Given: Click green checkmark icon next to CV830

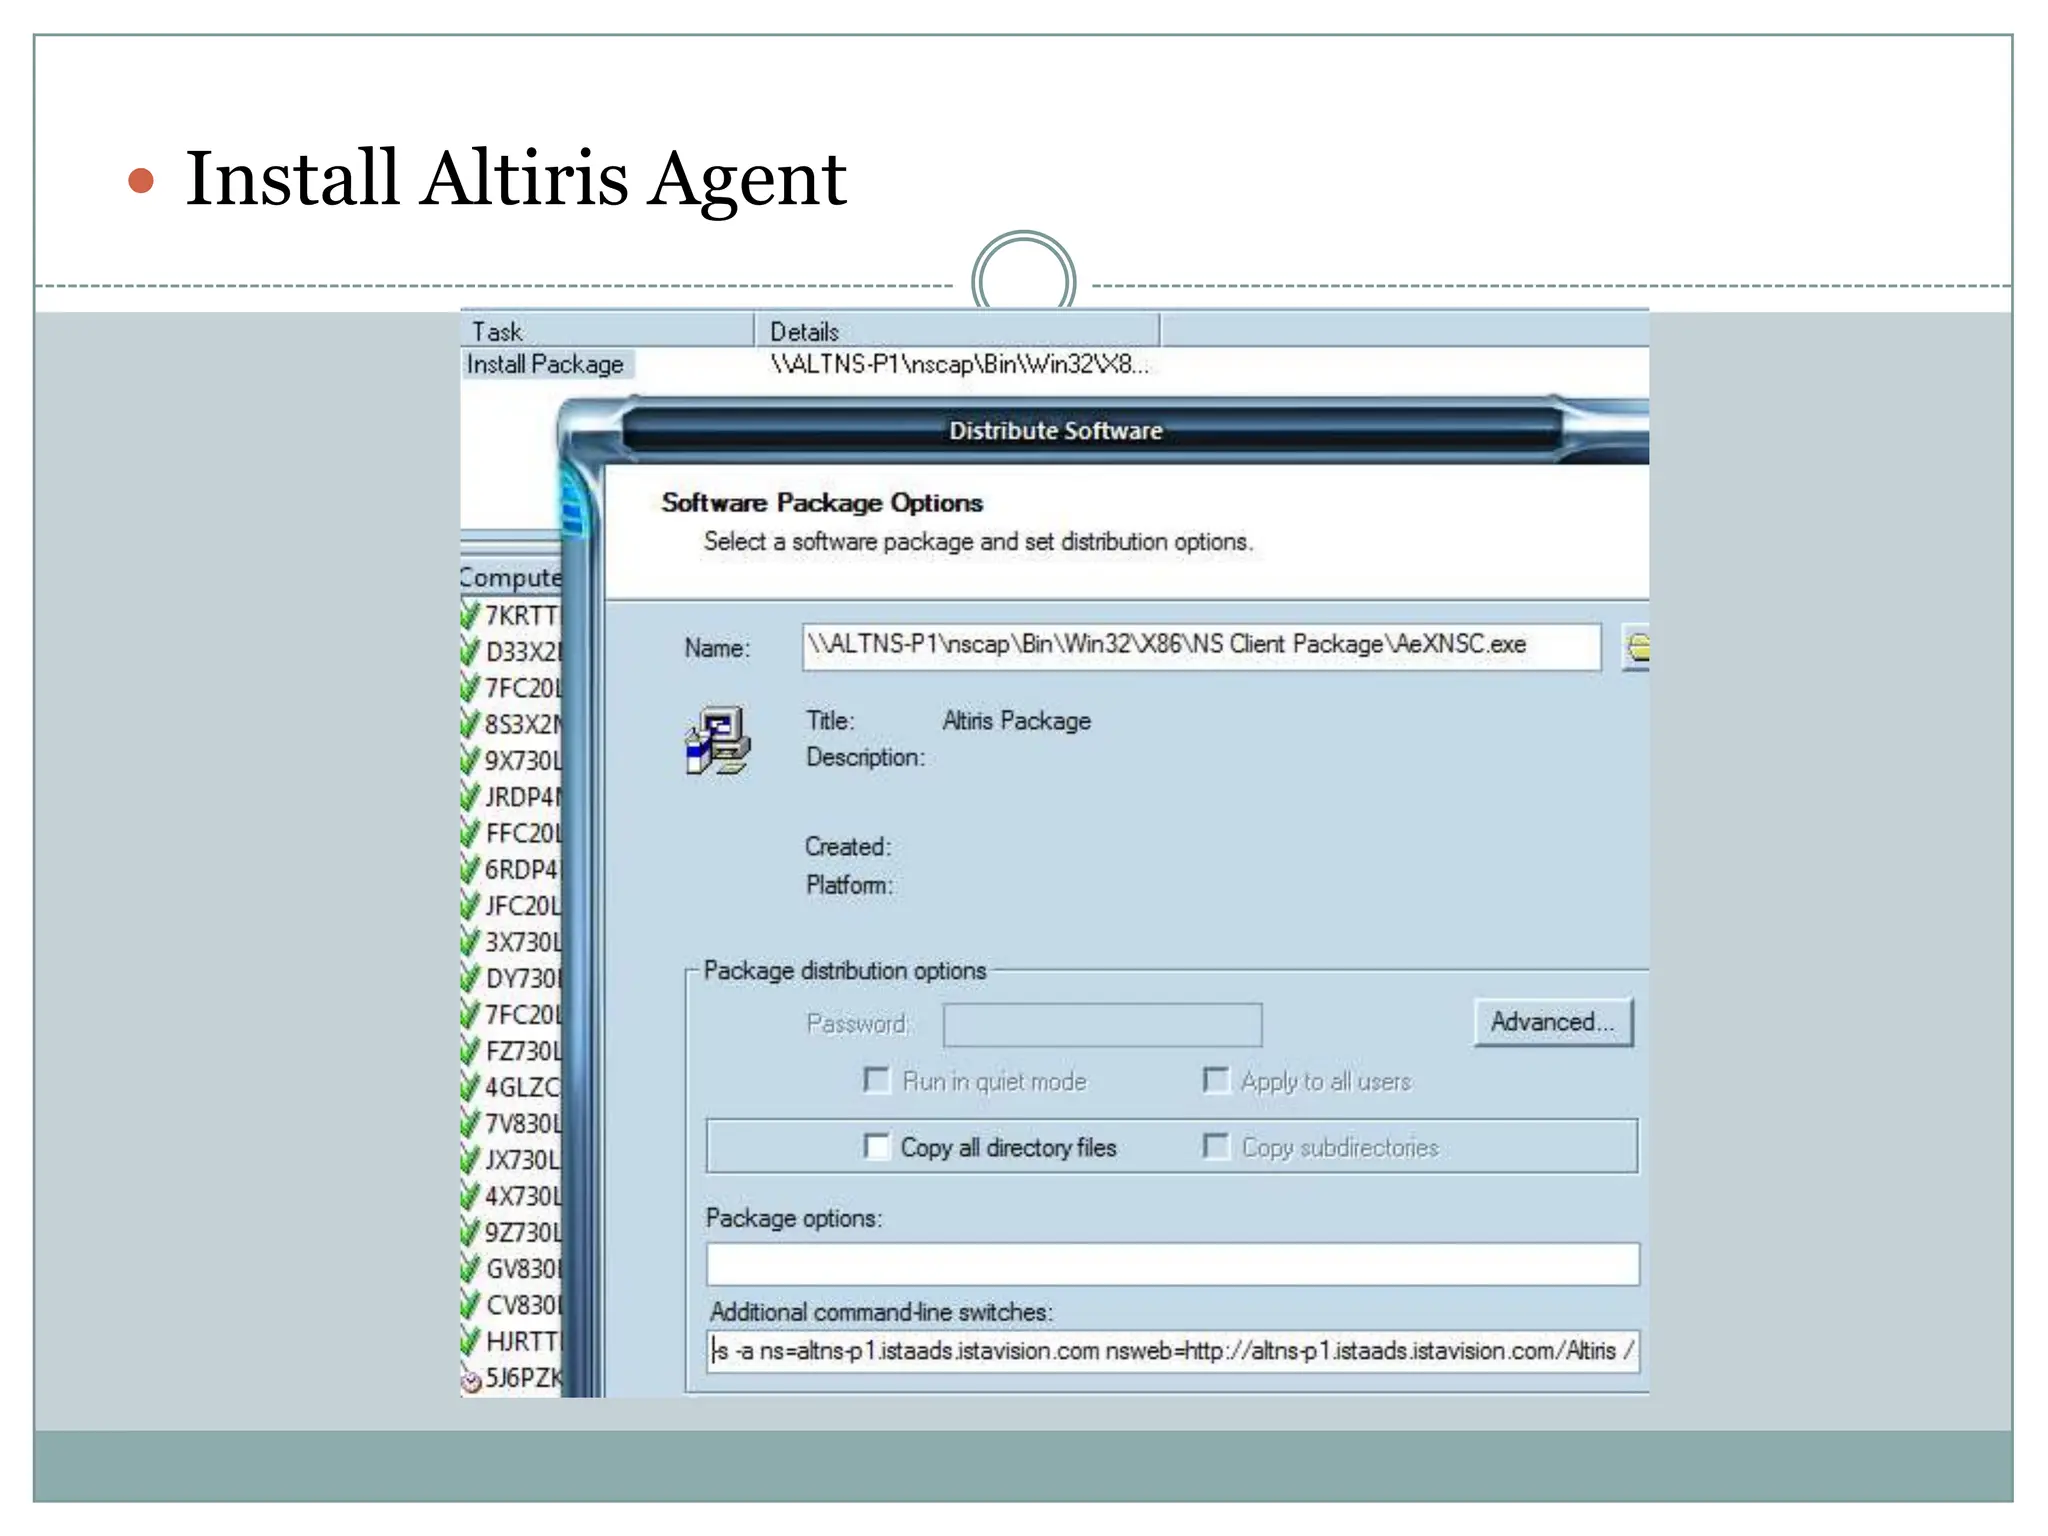Looking at the screenshot, I should tap(470, 1303).
